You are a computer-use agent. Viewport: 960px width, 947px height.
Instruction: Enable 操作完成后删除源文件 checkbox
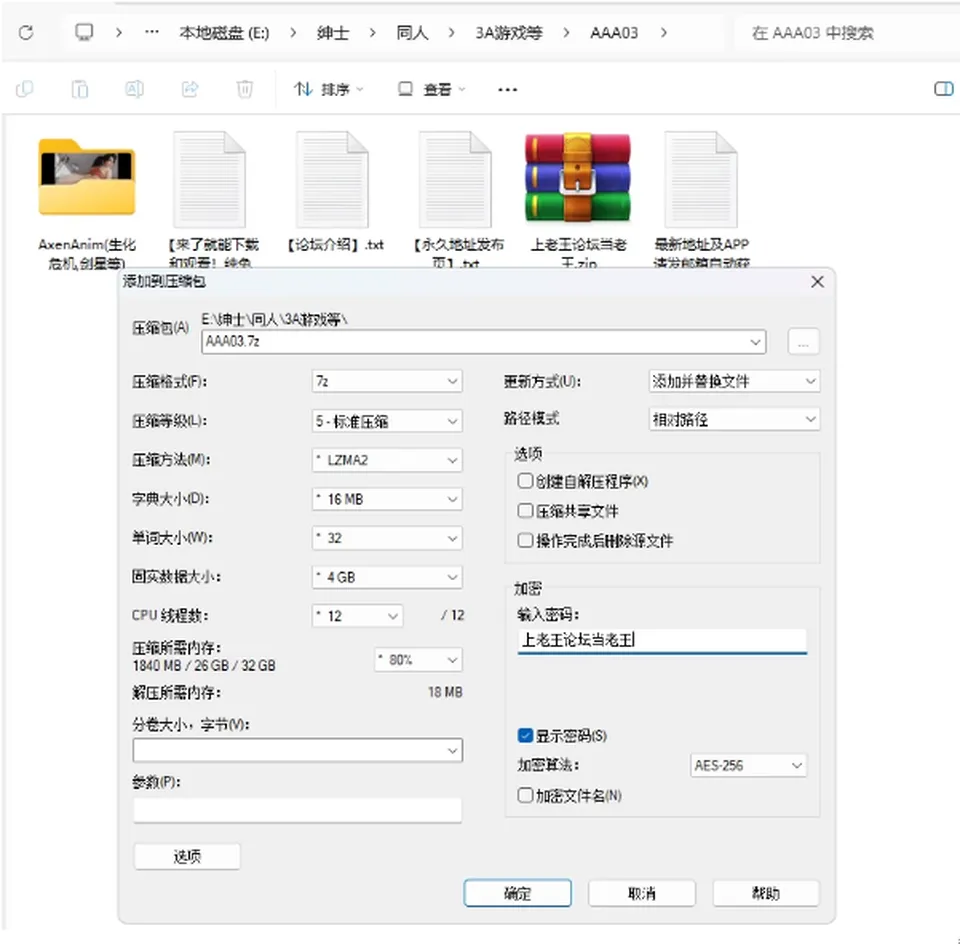[525, 540]
